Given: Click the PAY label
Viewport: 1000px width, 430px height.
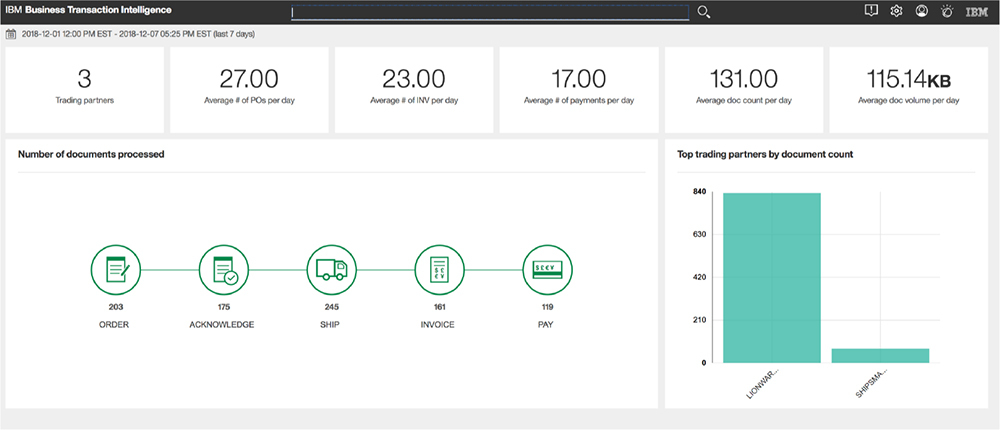Looking at the screenshot, I should click(x=545, y=325).
